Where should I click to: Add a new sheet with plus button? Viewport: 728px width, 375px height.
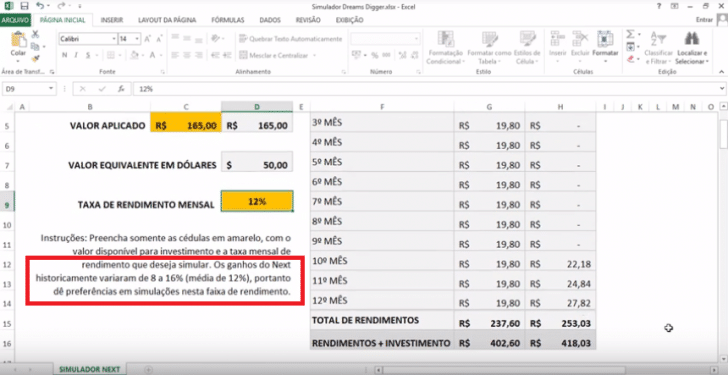coord(148,369)
